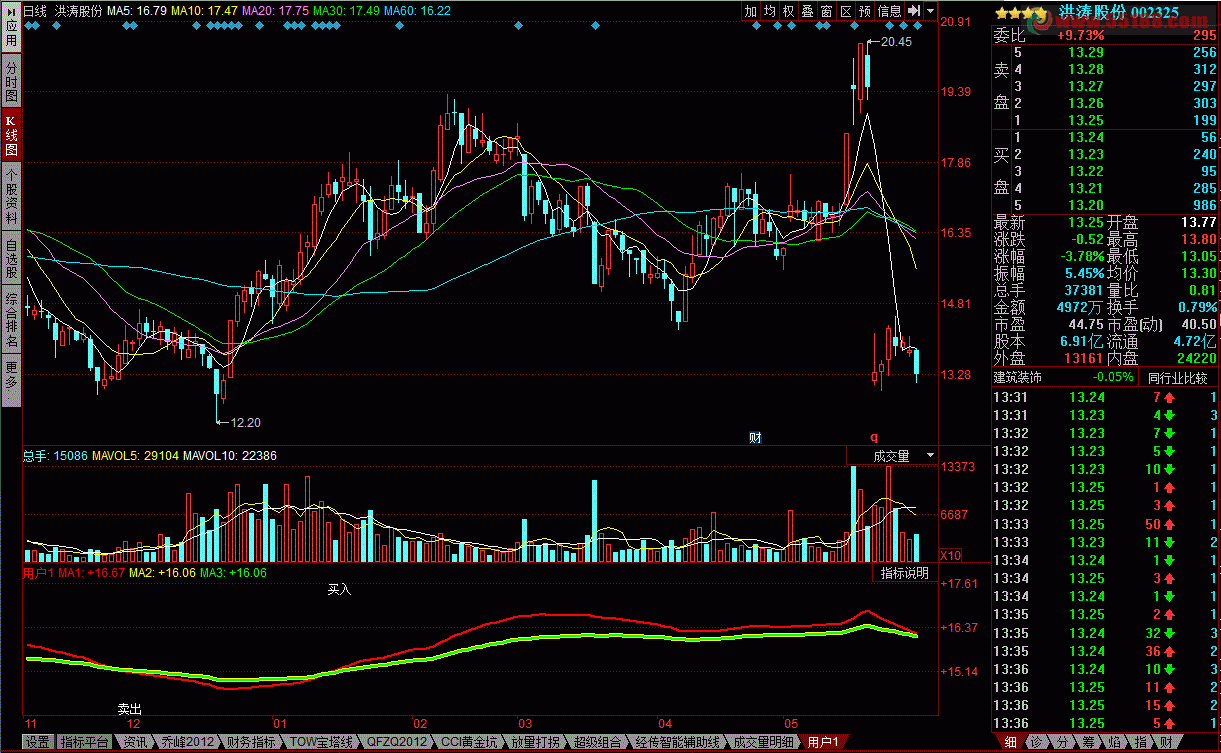Select the 超级组合 indicator tab
The width and height of the screenshot is (1221, 753).
click(x=598, y=743)
